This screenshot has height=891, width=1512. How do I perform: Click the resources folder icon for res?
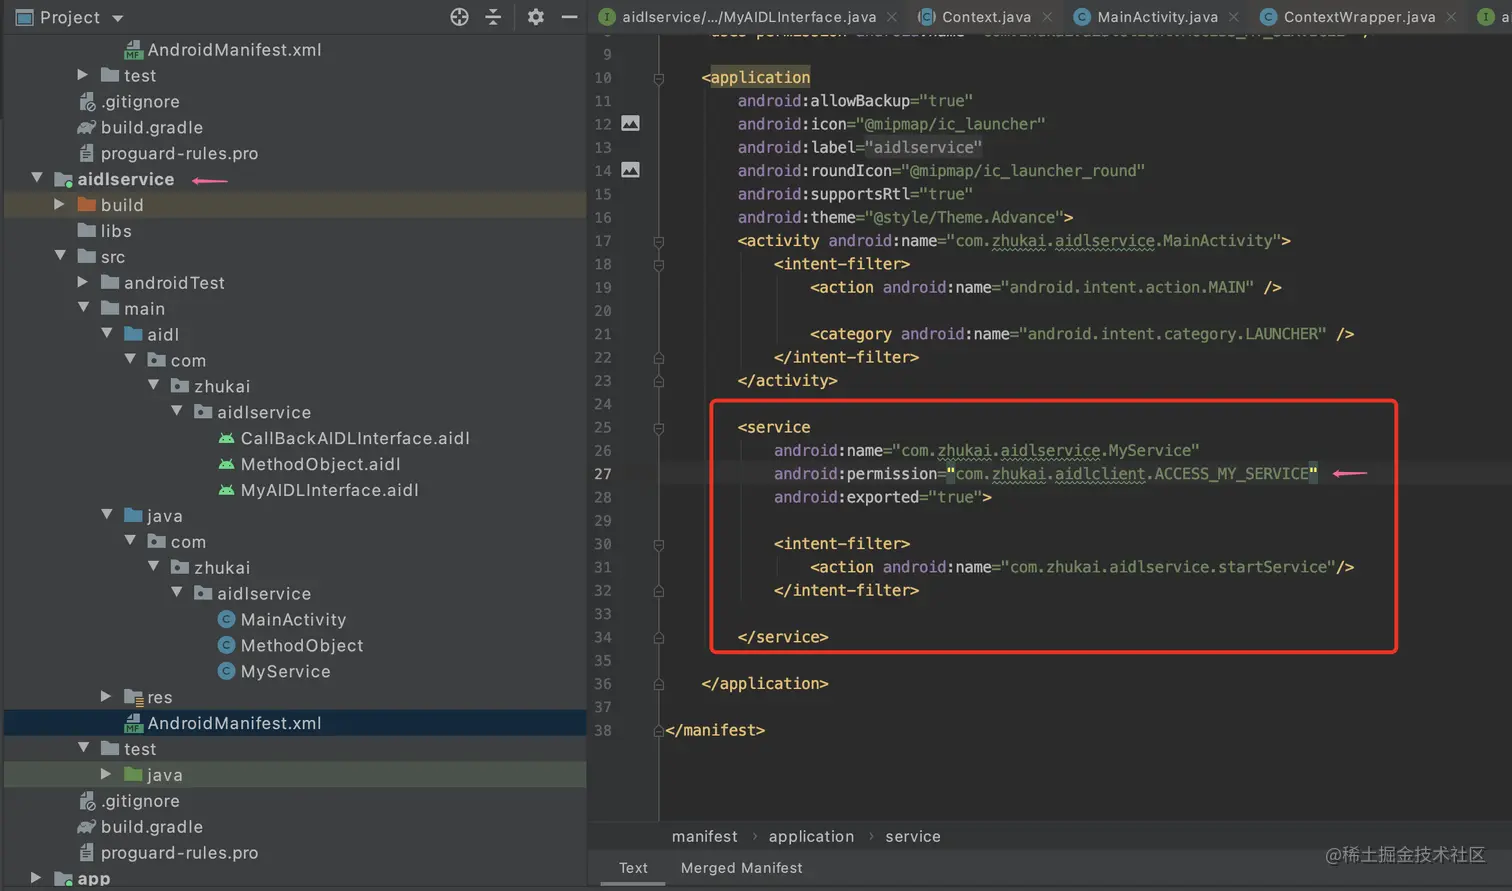coord(134,697)
